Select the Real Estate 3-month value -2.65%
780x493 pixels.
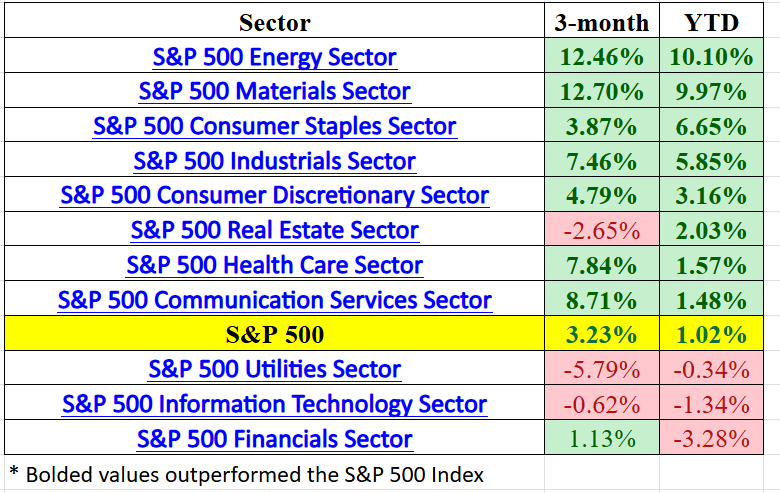(x=602, y=231)
